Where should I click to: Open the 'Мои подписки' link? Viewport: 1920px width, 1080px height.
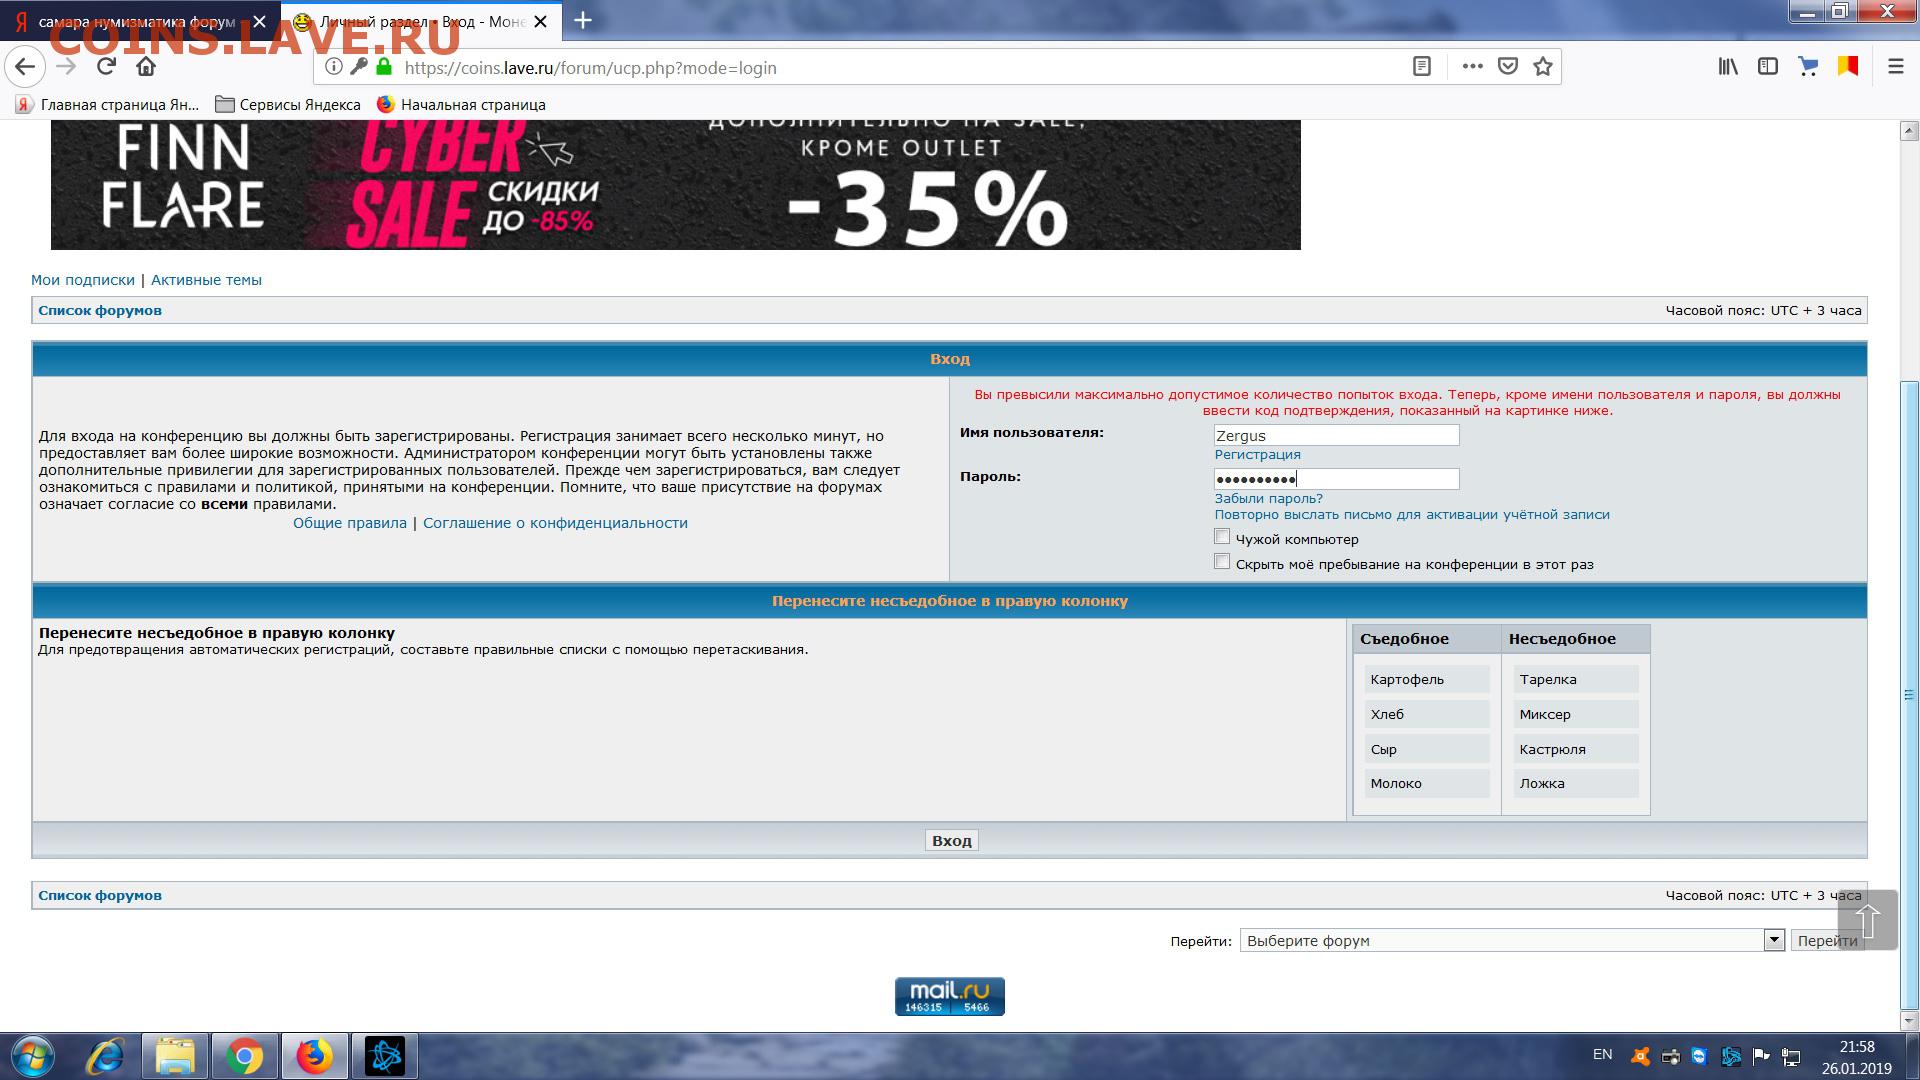83,280
